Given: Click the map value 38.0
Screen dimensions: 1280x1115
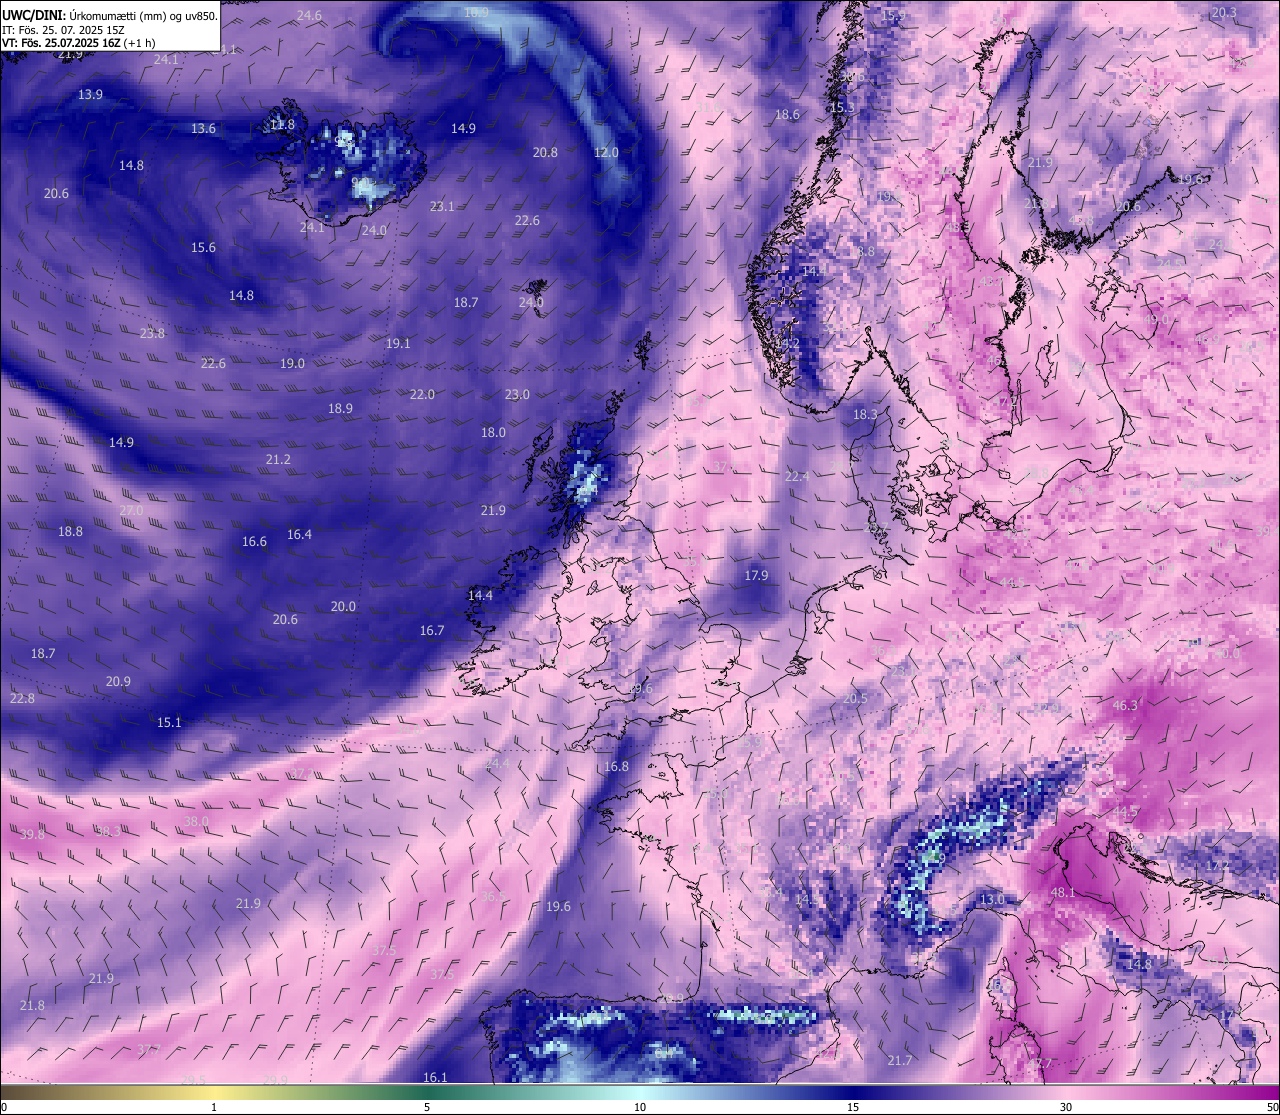Looking at the screenshot, I should [x=196, y=821].
